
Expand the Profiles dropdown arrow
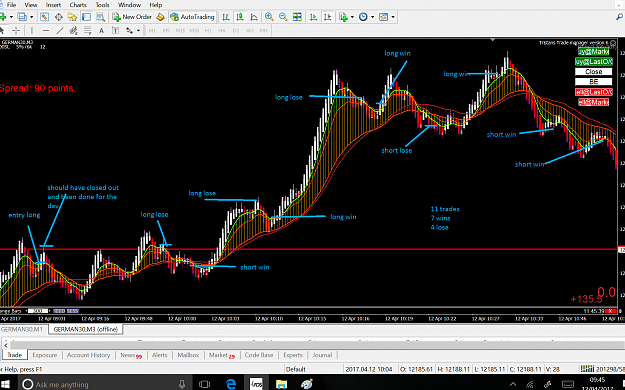31,17
